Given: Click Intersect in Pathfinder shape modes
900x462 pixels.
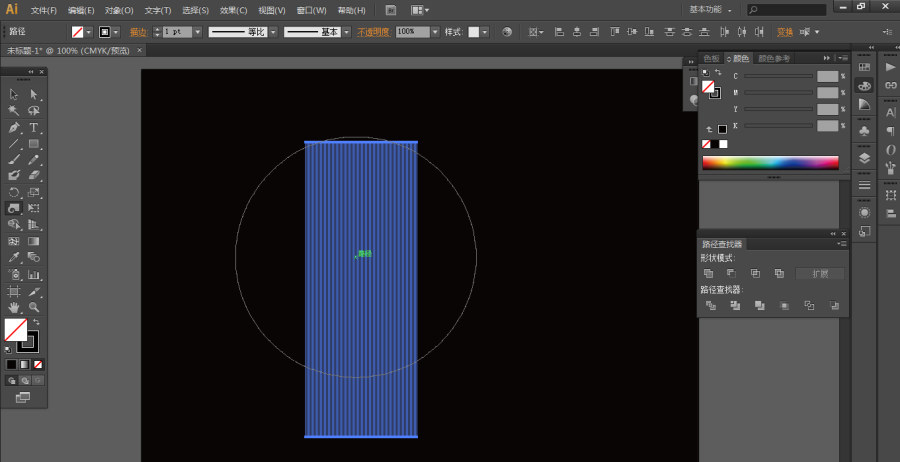Looking at the screenshot, I should (x=755, y=273).
